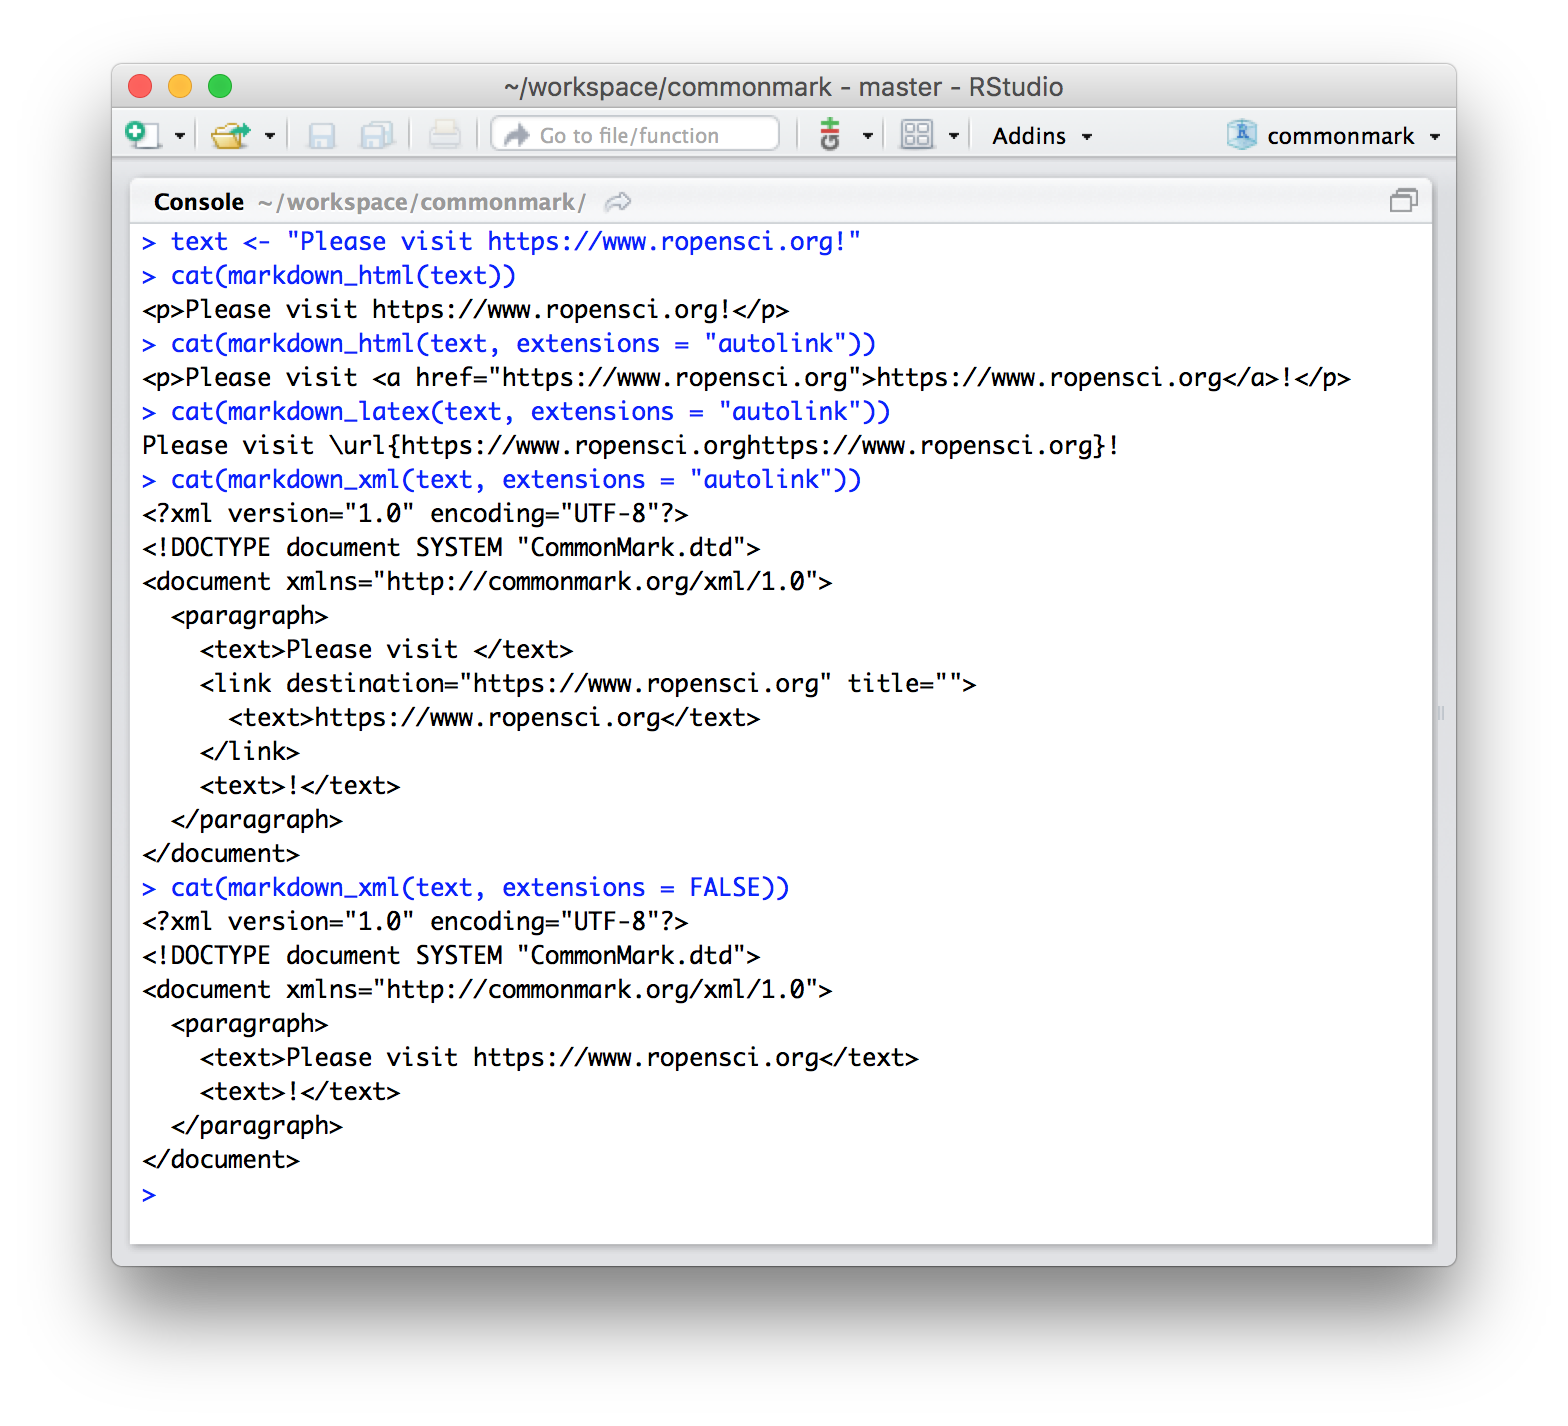Click the pane splitter handle on right edge
The image size is (1568, 1426).
1441,713
